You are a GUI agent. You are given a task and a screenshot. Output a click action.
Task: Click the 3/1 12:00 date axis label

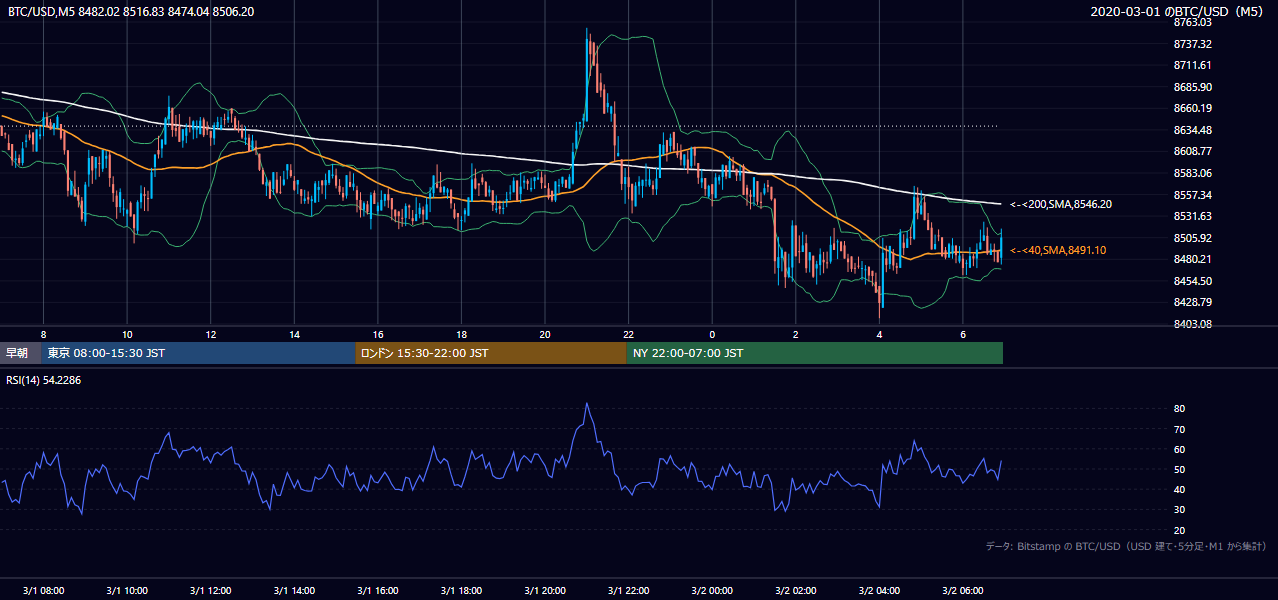[x=210, y=590]
